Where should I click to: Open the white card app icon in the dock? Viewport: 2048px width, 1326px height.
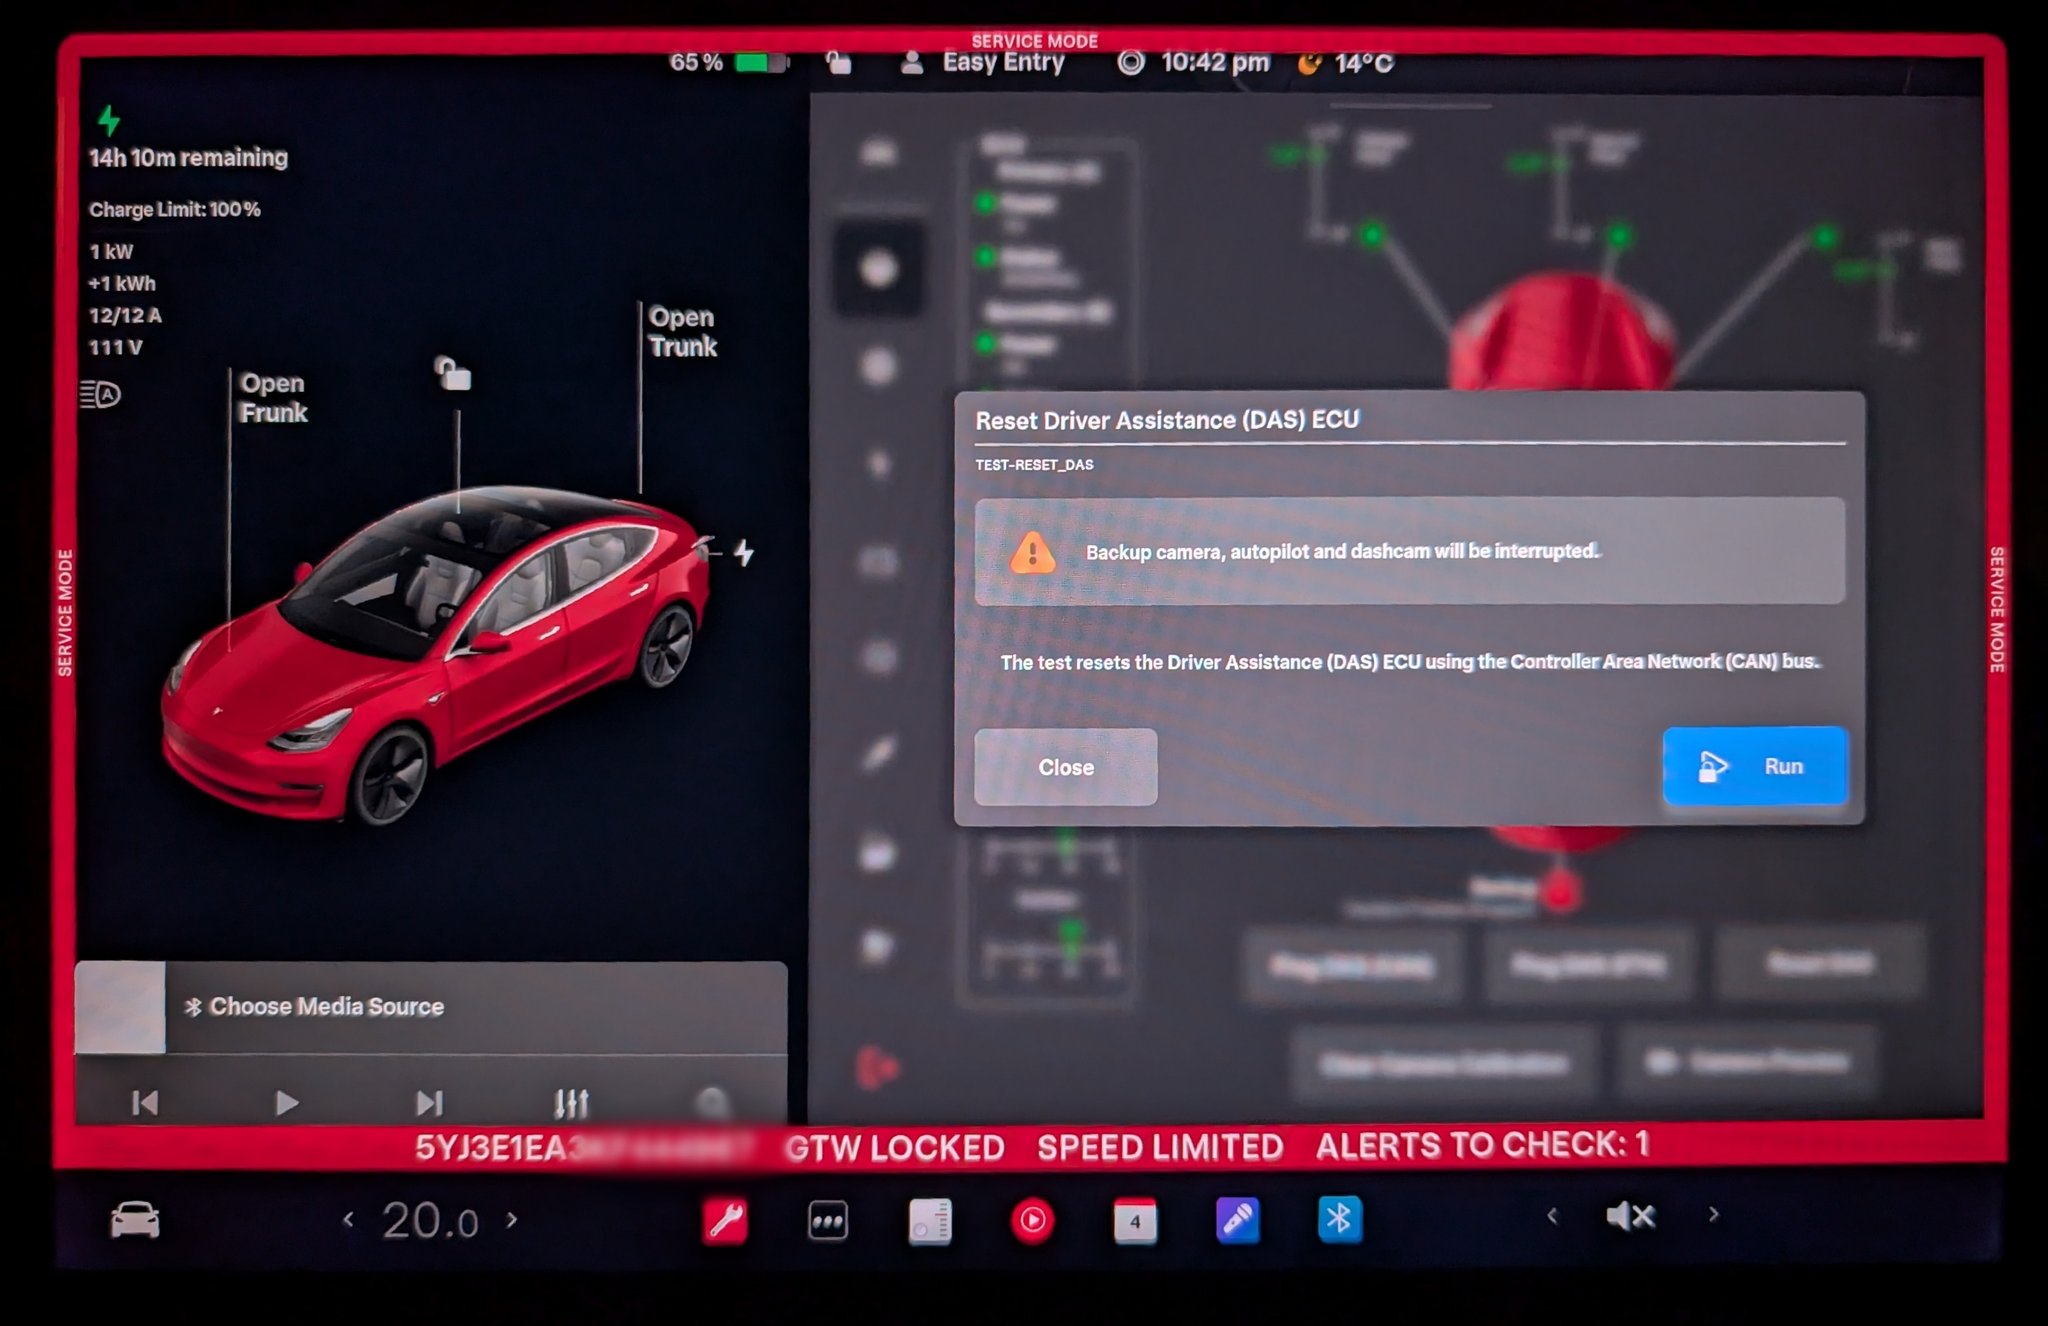(930, 1221)
